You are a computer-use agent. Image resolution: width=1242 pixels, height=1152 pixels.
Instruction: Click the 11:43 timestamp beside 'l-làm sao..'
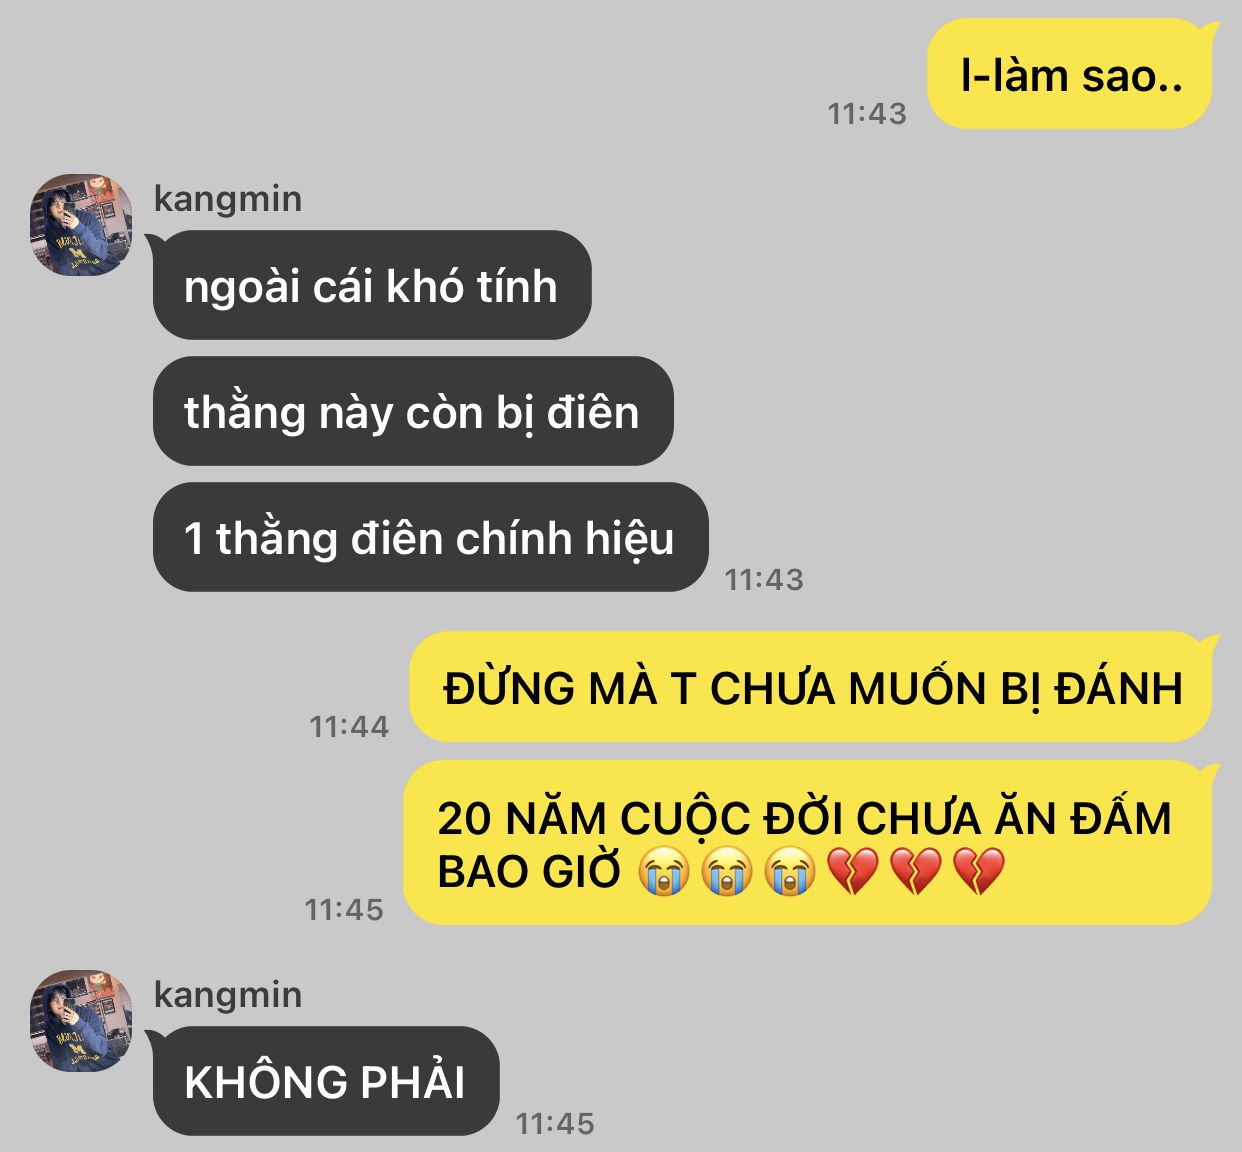click(x=867, y=114)
